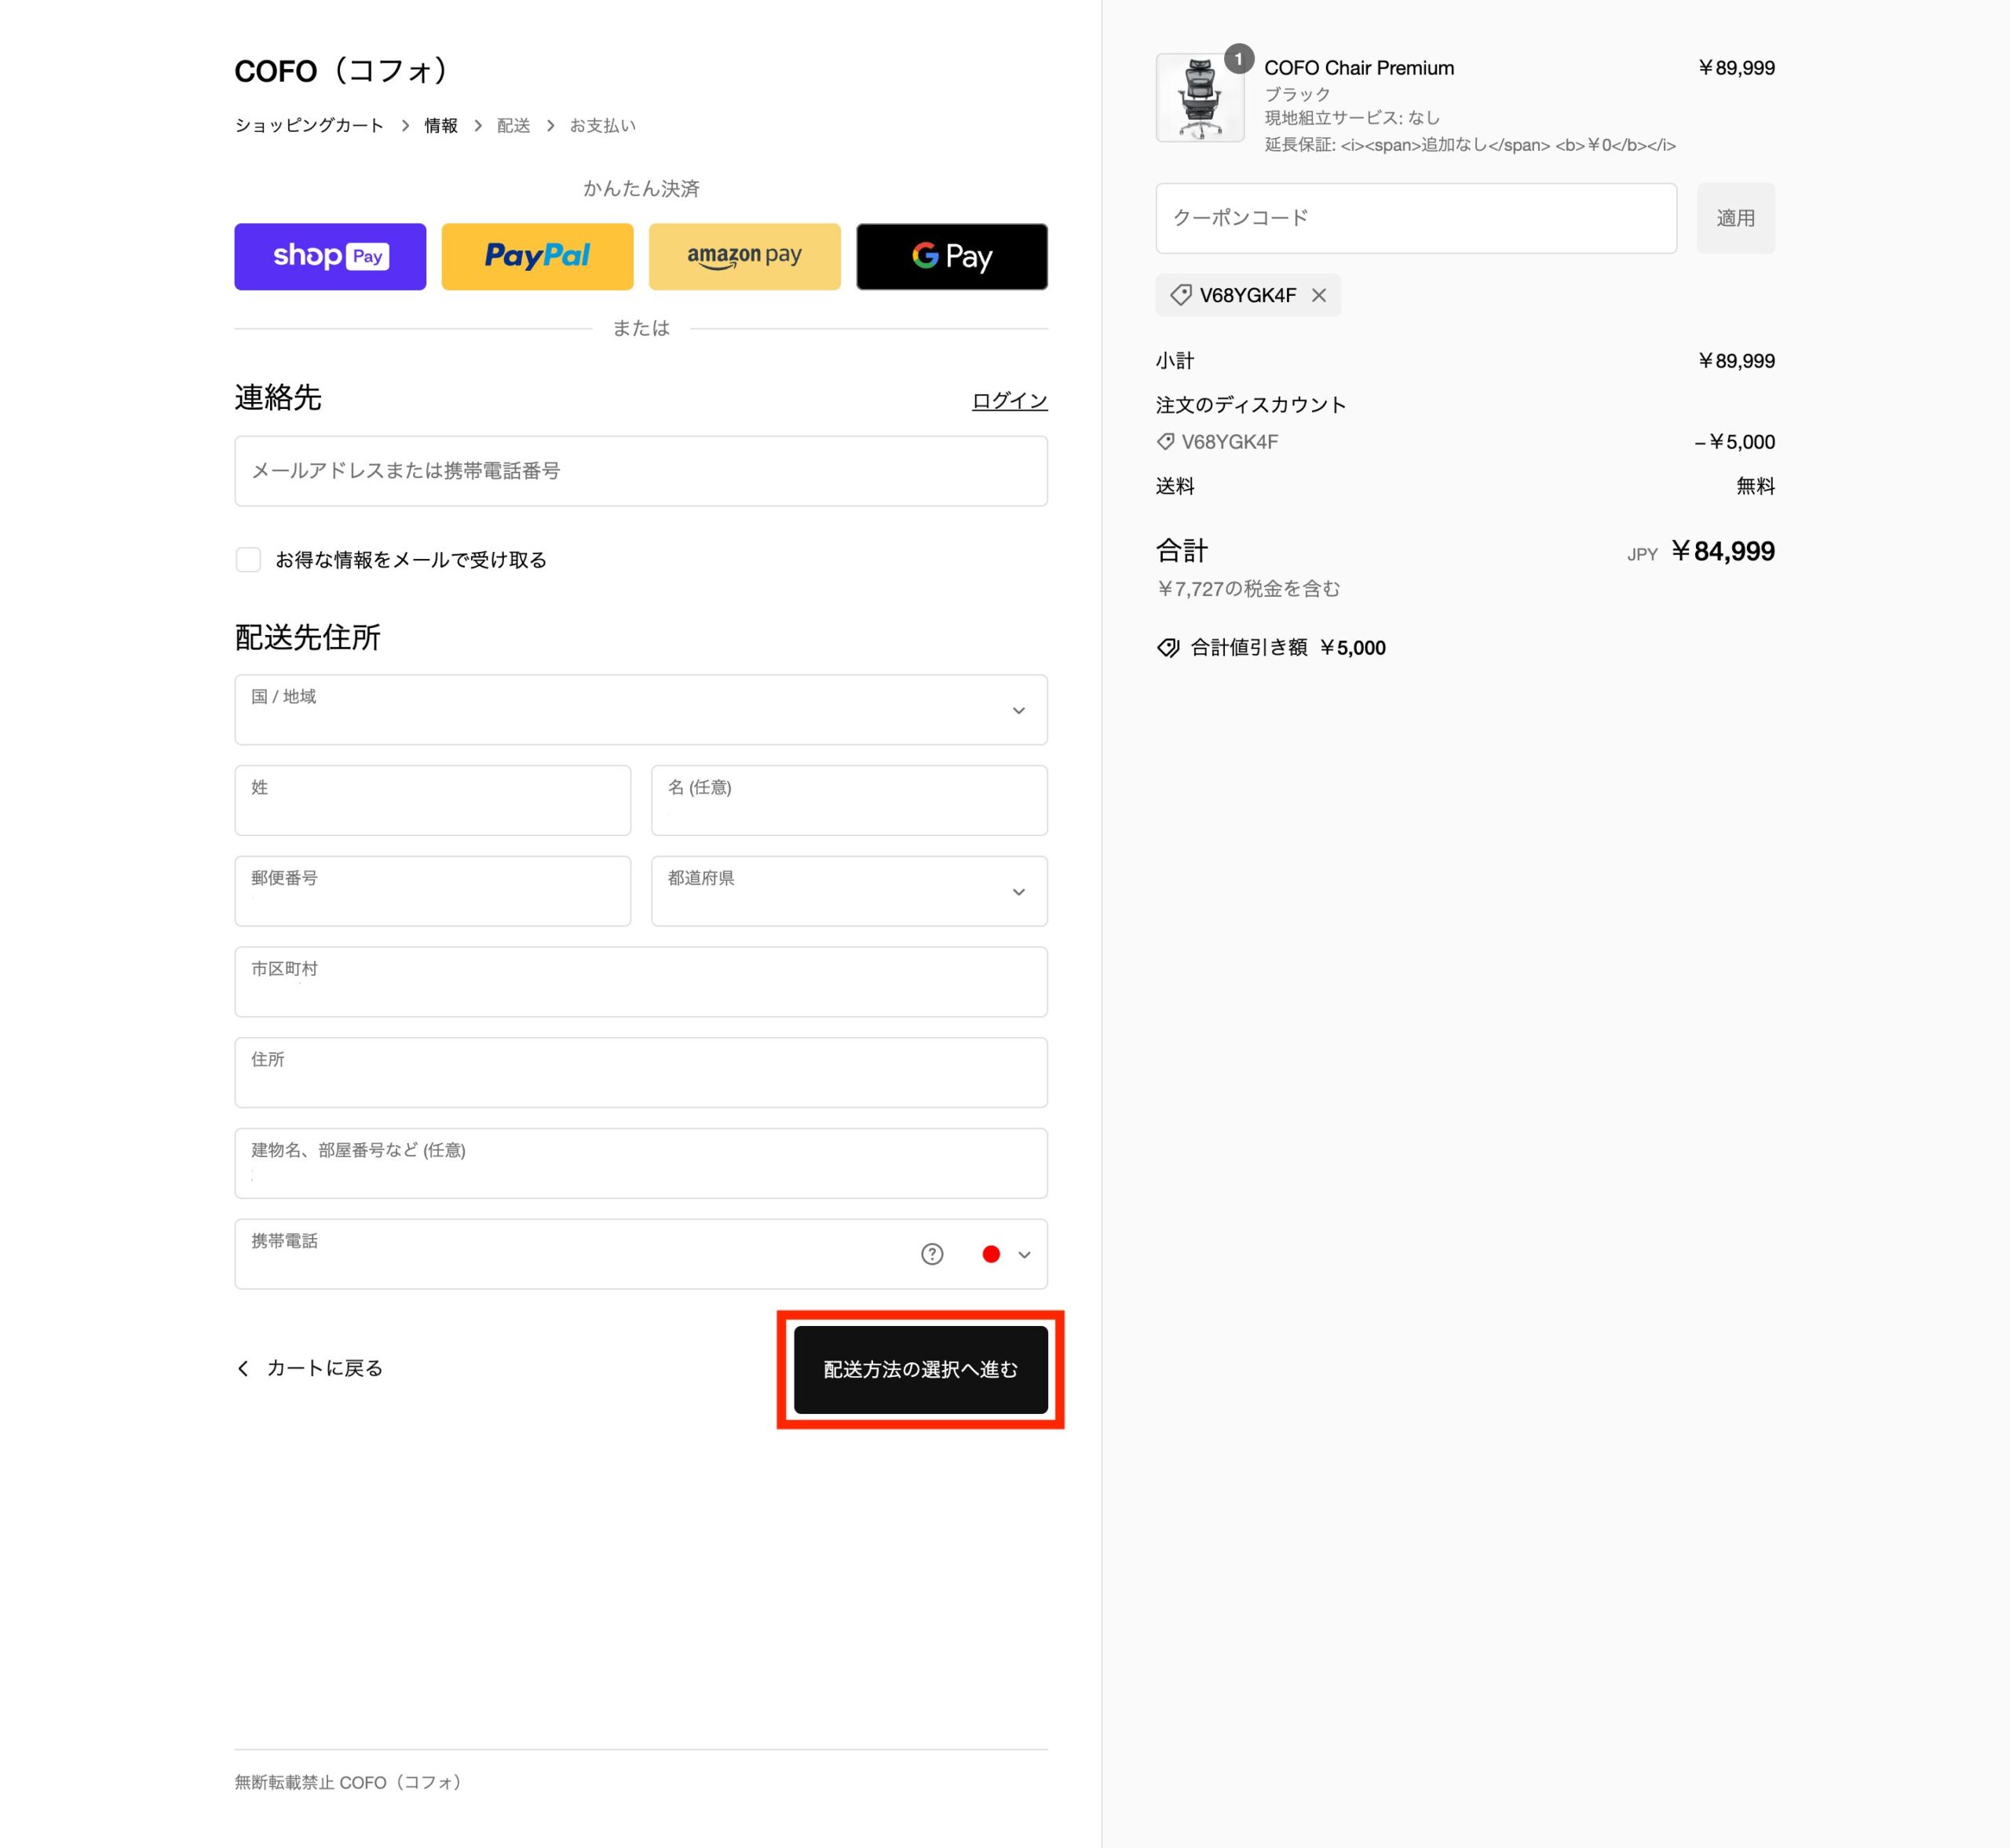2010x1848 pixels.
Task: Open phone number help question icon
Action: point(932,1254)
